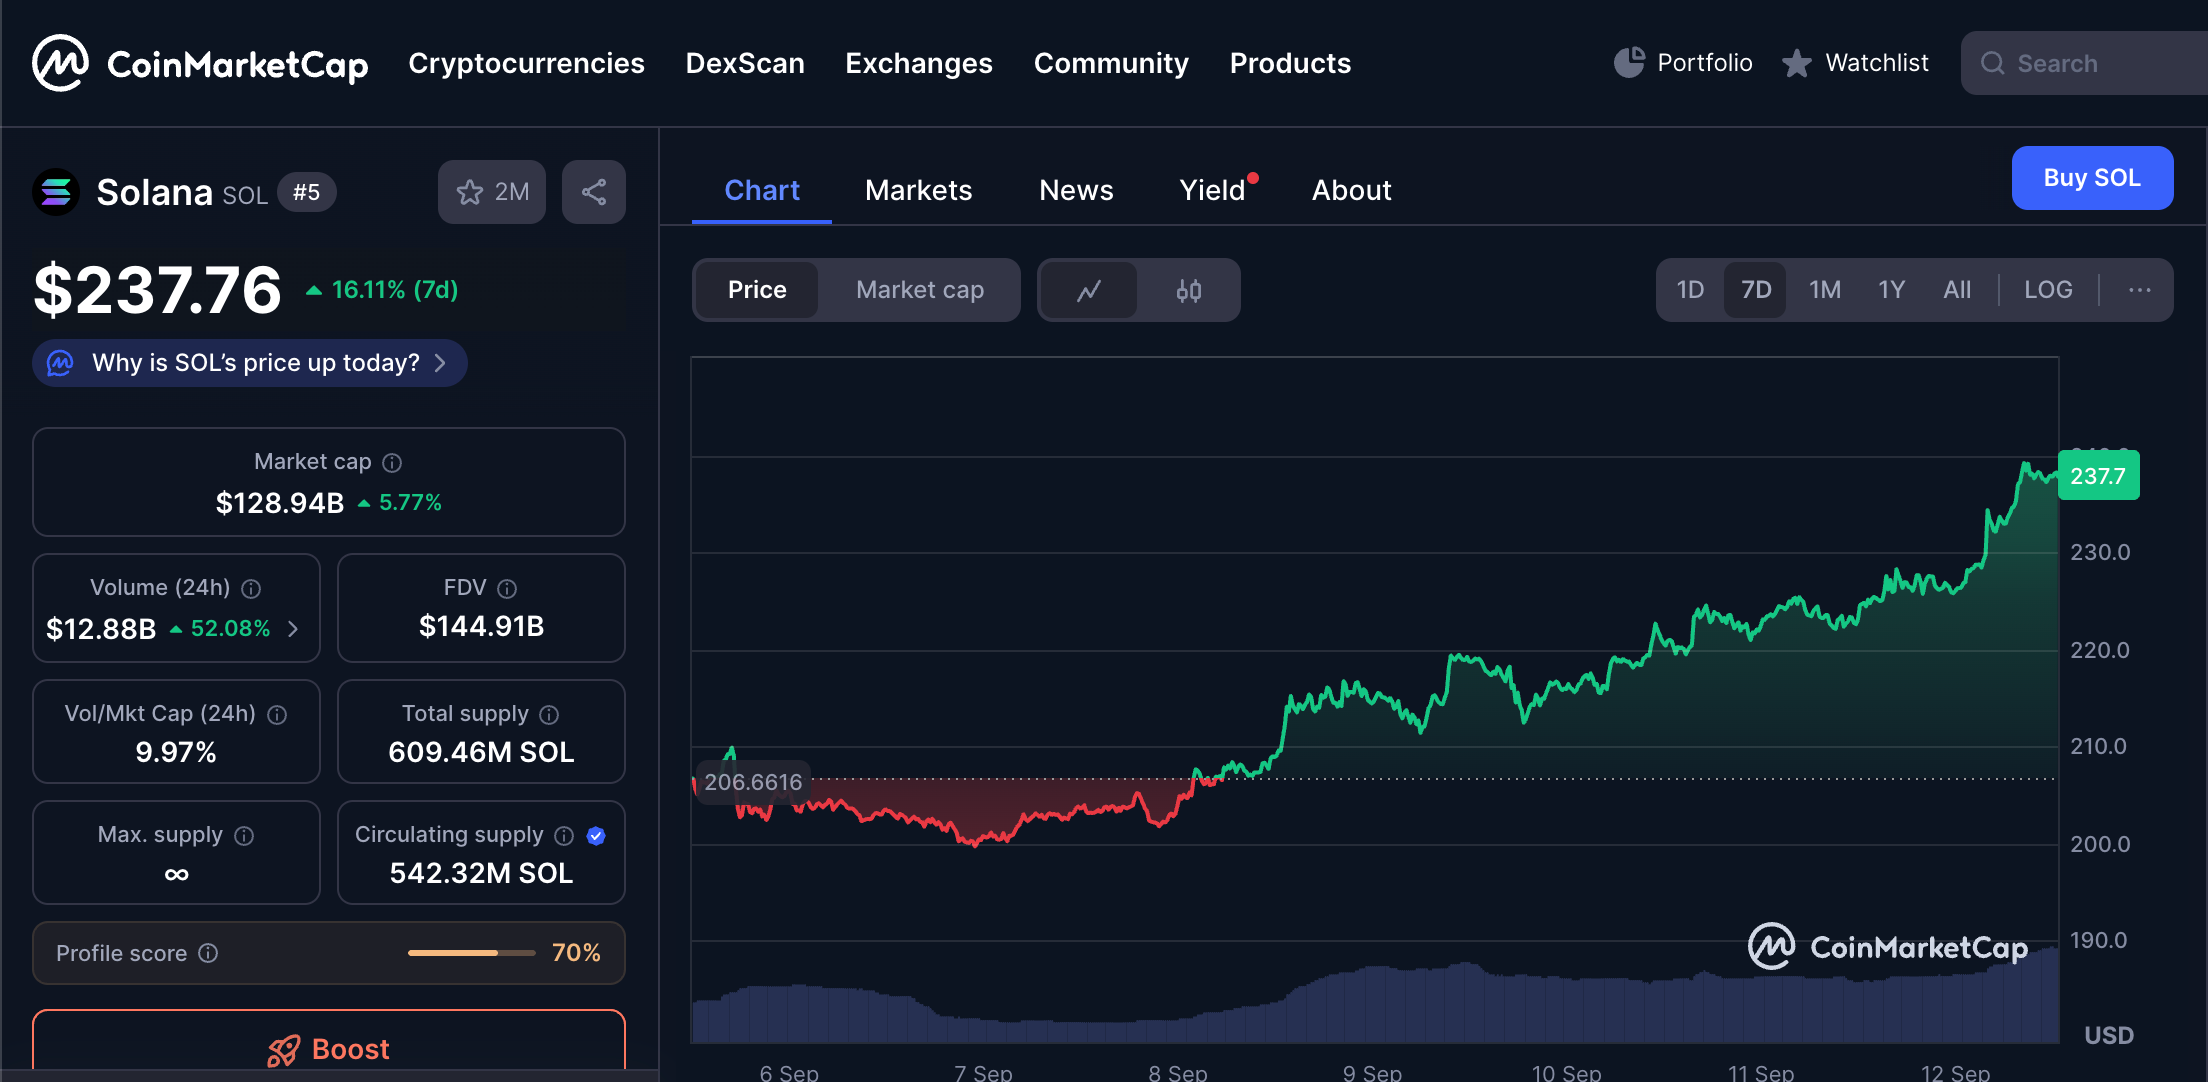The height and width of the screenshot is (1082, 2208).
Task: Select 1D time range
Action: click(1690, 290)
